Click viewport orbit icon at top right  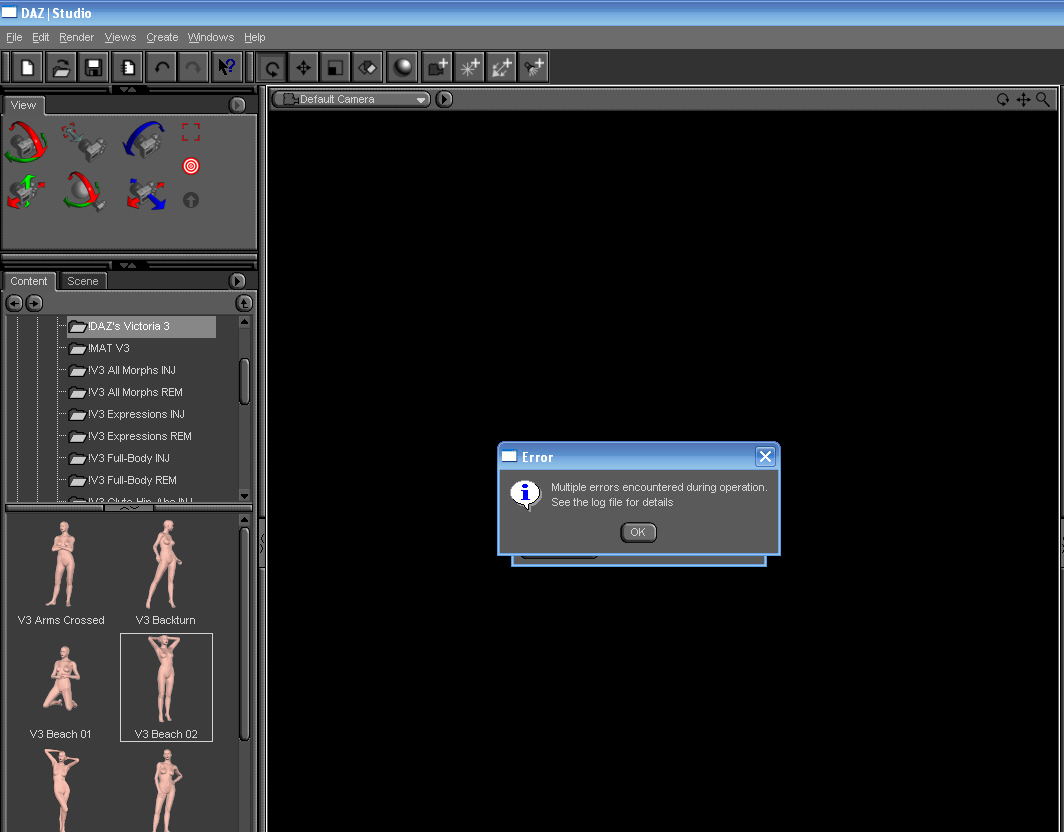(x=1002, y=100)
